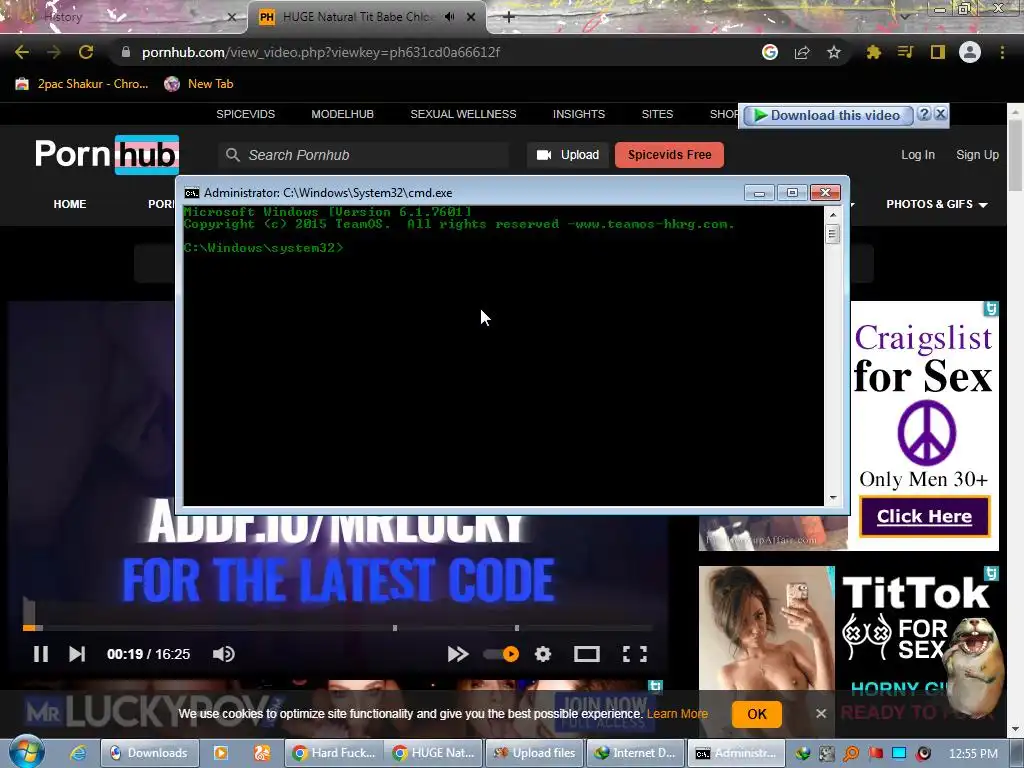The width and height of the screenshot is (1024, 768).
Task: Click the Google icon in the address bar
Action: (x=770, y=52)
